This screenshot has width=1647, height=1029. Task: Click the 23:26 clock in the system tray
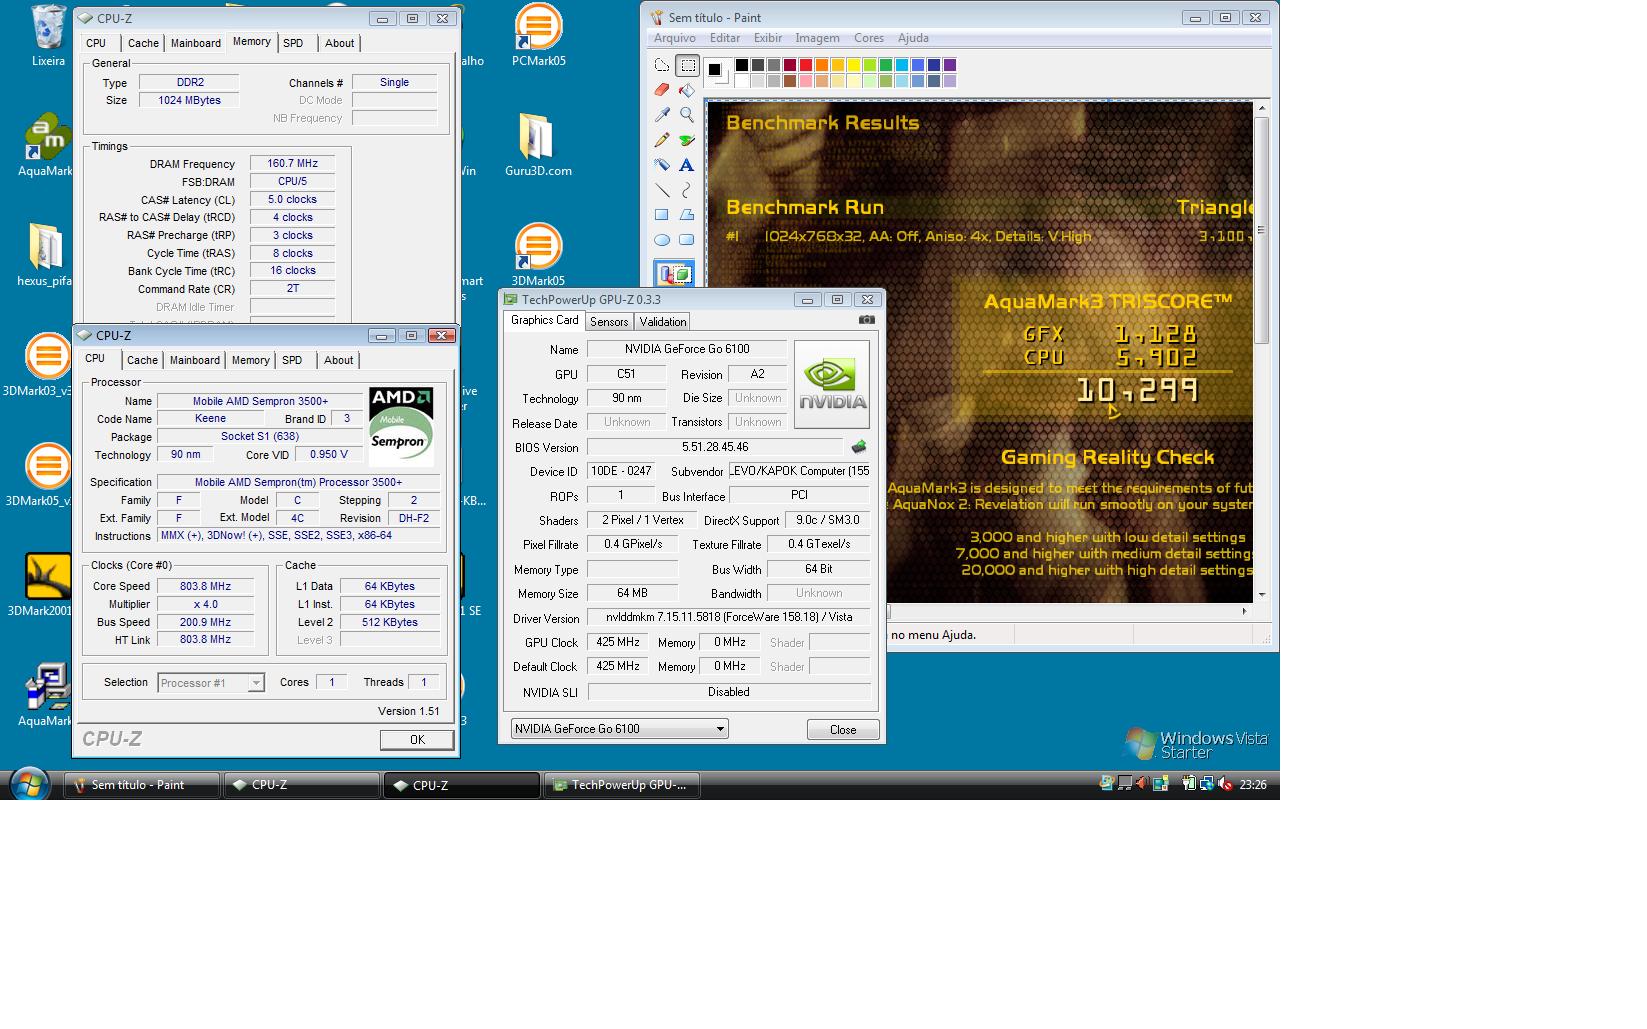(x=1253, y=785)
